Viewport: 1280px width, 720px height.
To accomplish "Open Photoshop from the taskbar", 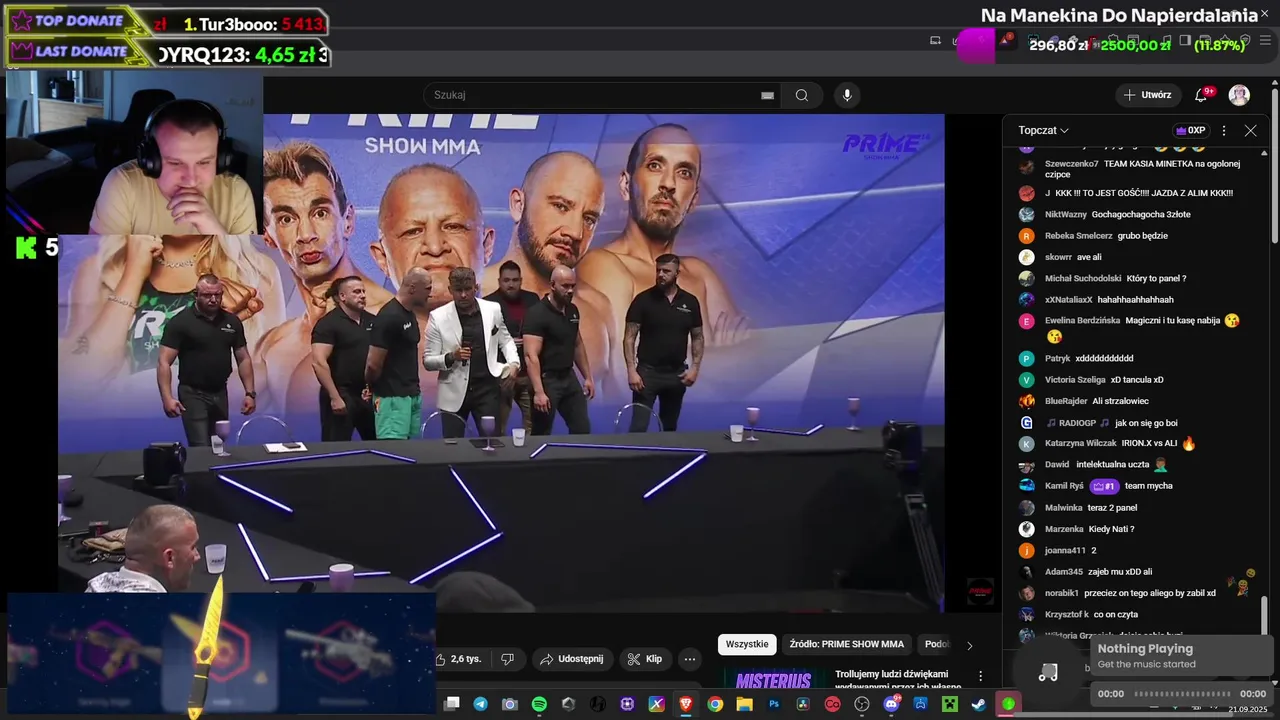I will pyautogui.click(x=773, y=704).
